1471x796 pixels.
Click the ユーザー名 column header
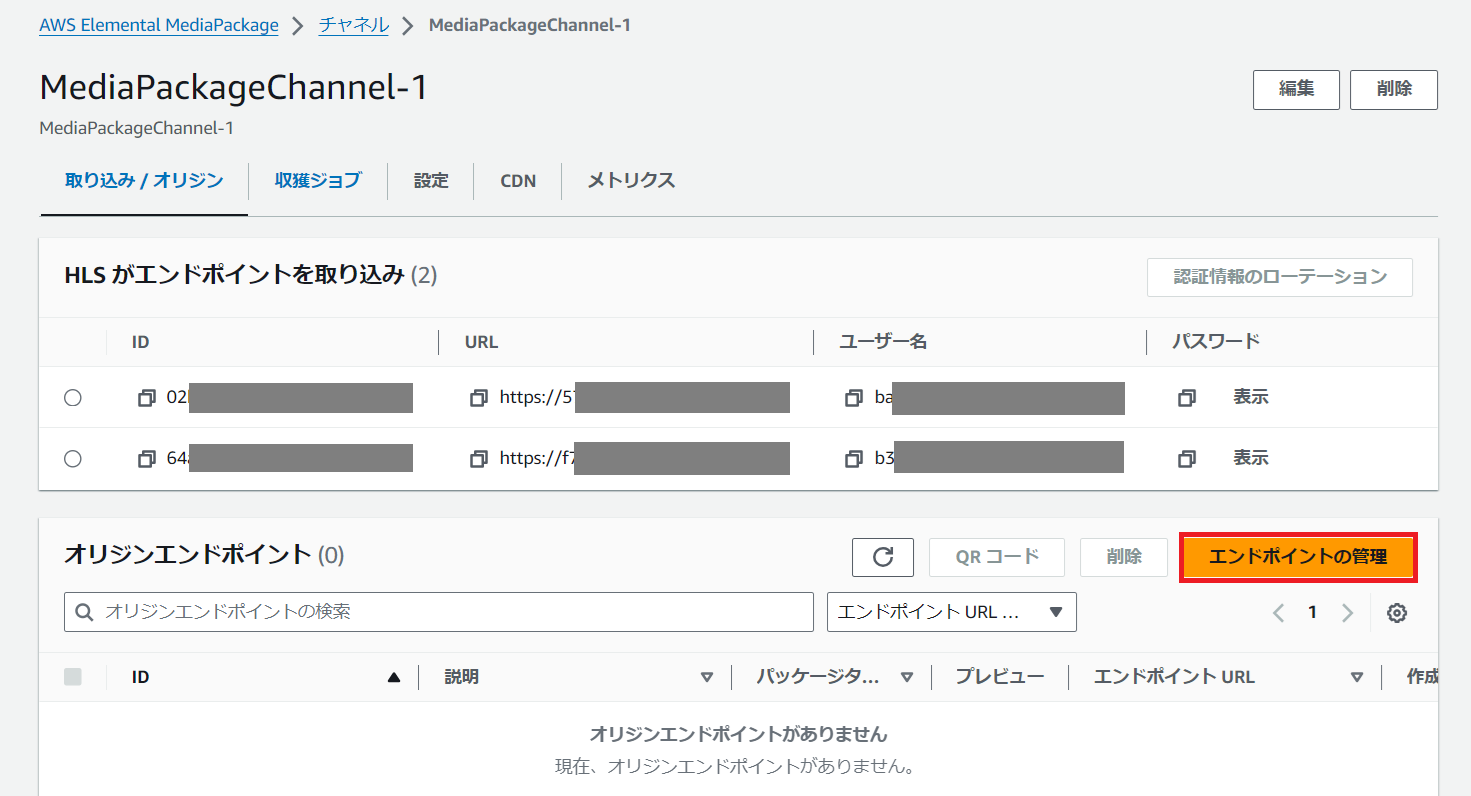(x=884, y=342)
